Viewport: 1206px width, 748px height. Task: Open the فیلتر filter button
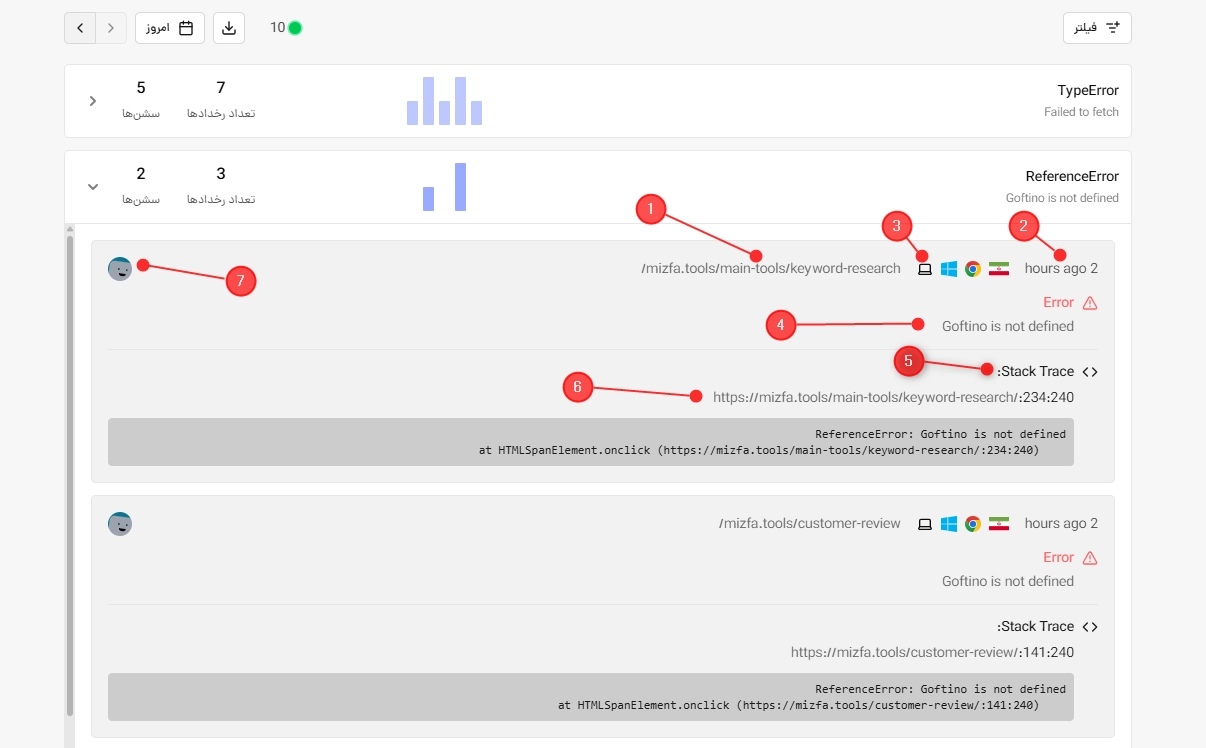tap(1097, 28)
